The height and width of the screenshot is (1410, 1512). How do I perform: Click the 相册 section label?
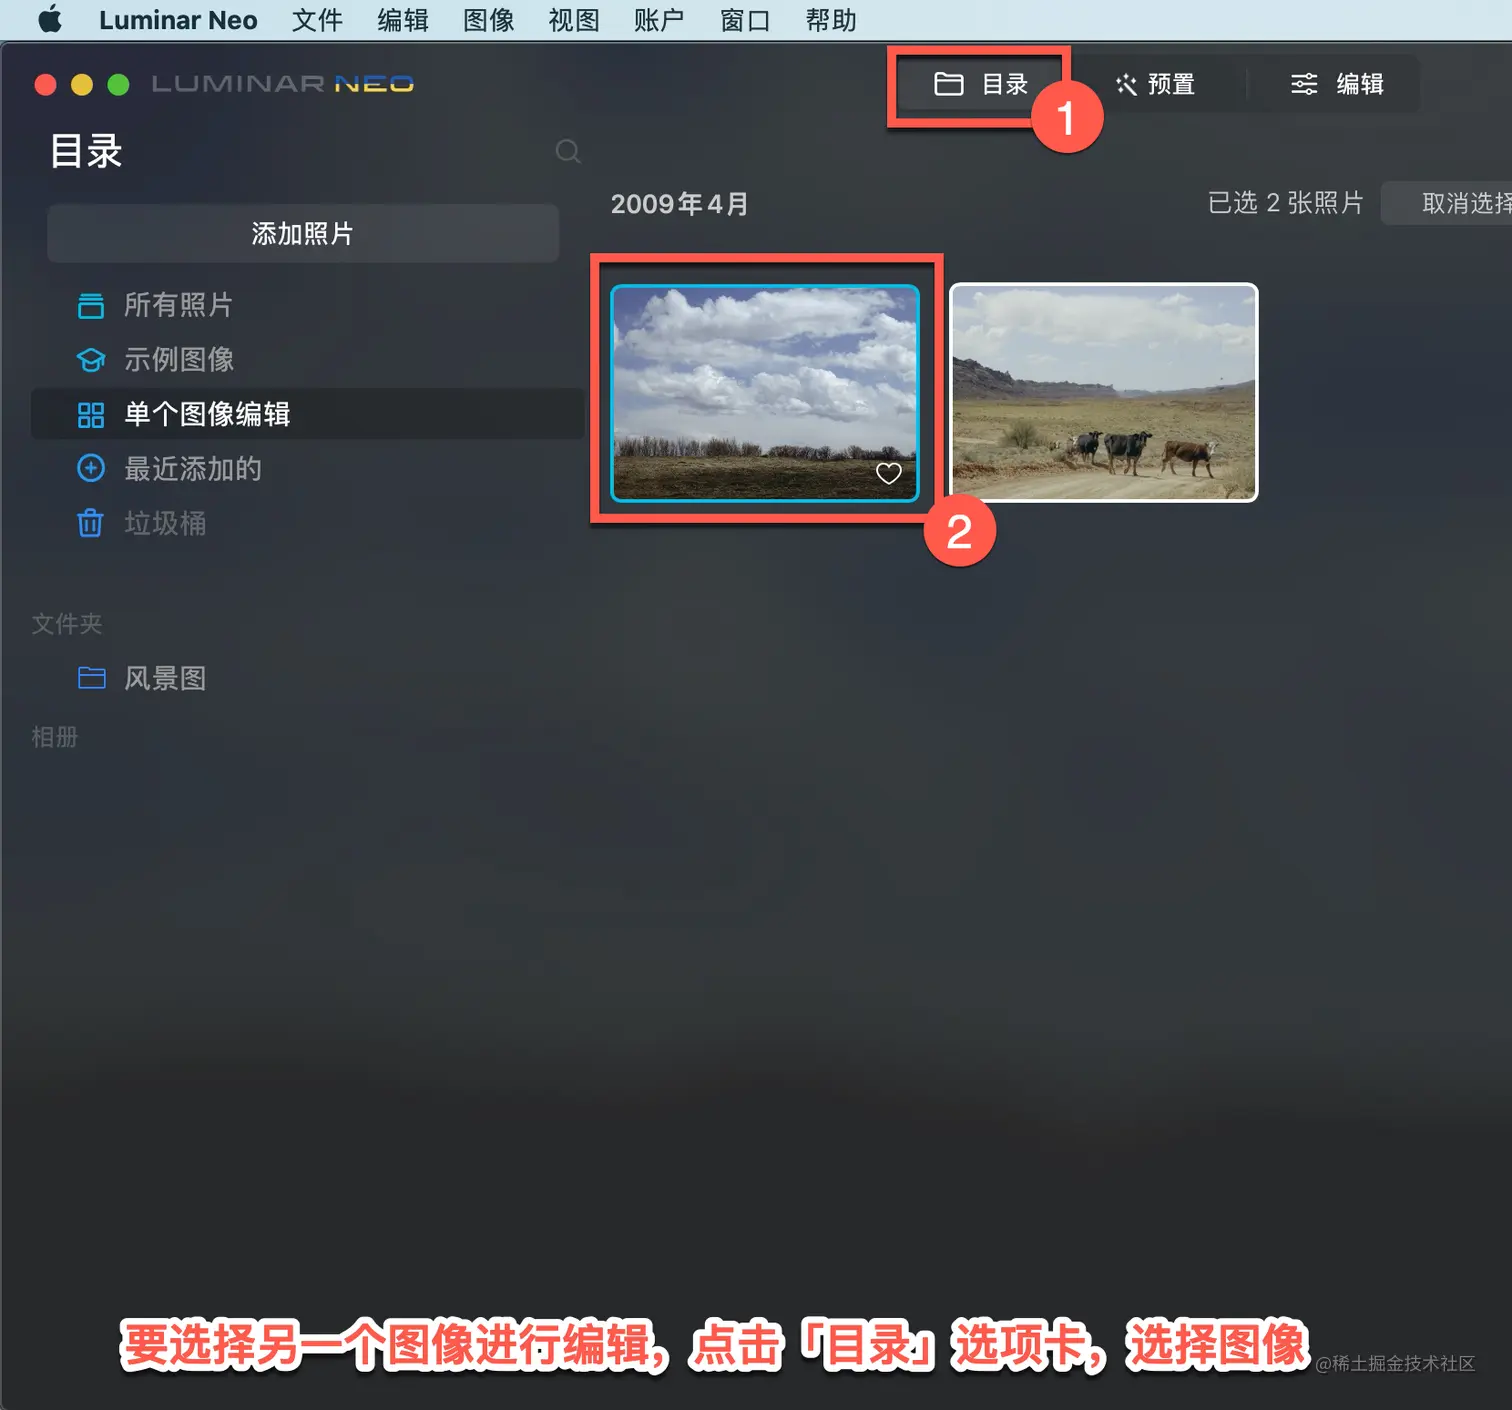pos(55,737)
